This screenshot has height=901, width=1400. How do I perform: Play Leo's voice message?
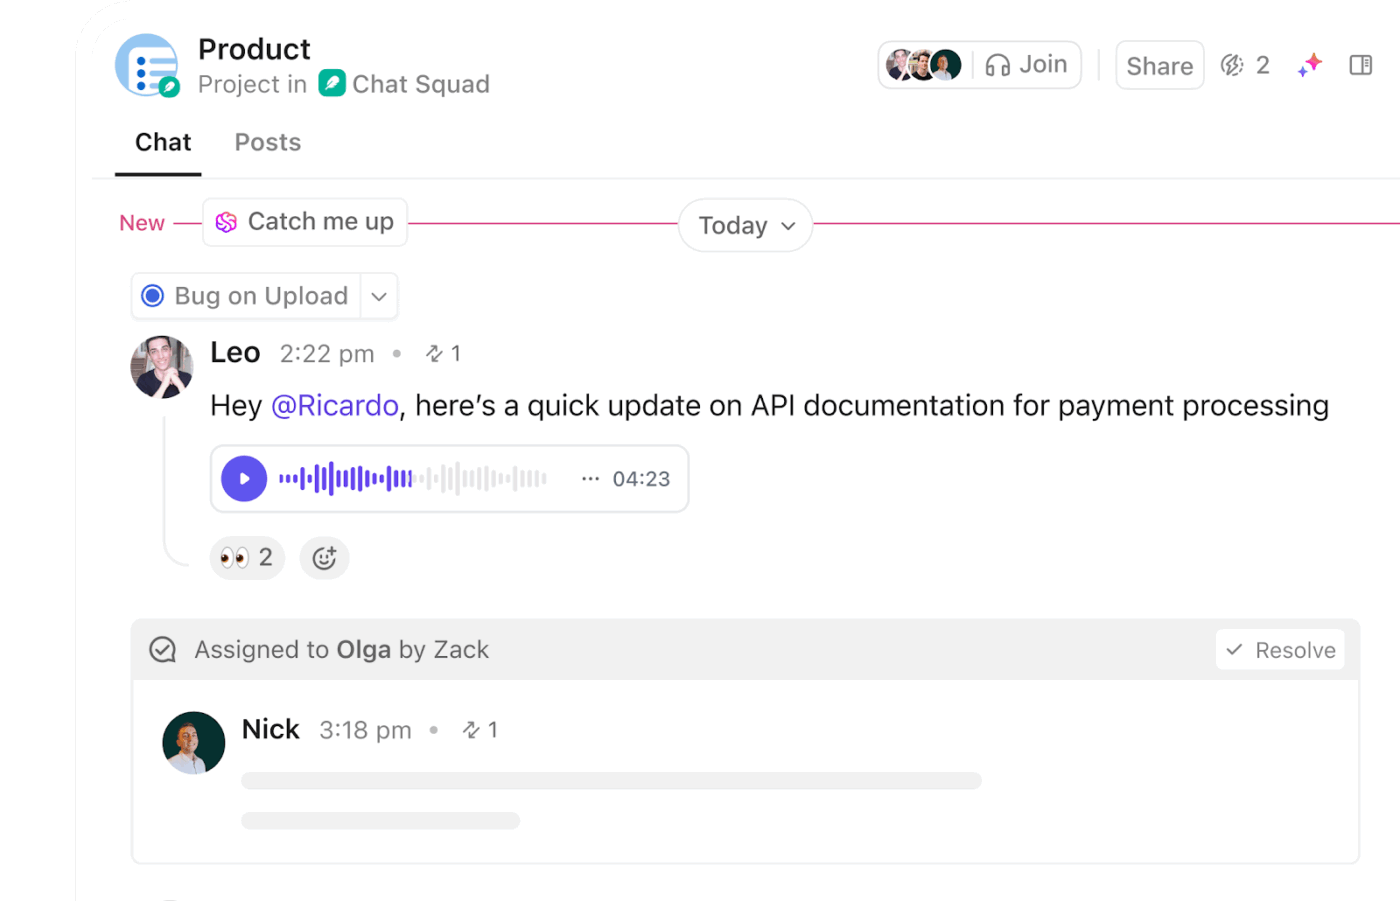coord(243,479)
